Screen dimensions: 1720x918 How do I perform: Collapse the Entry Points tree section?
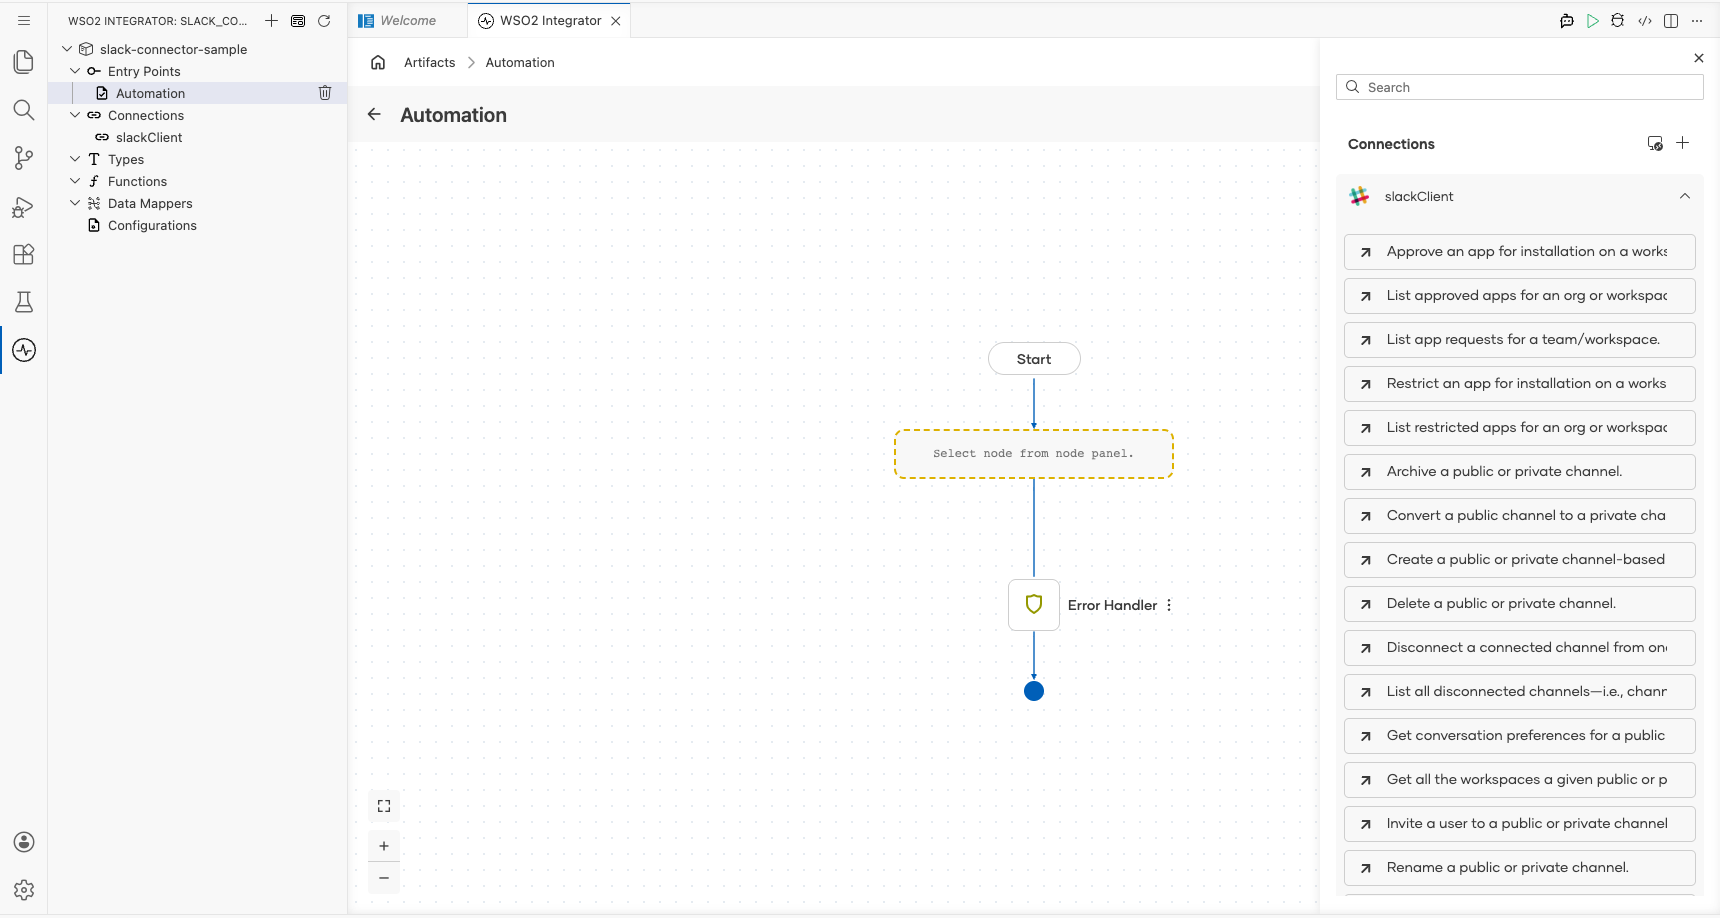click(x=75, y=71)
